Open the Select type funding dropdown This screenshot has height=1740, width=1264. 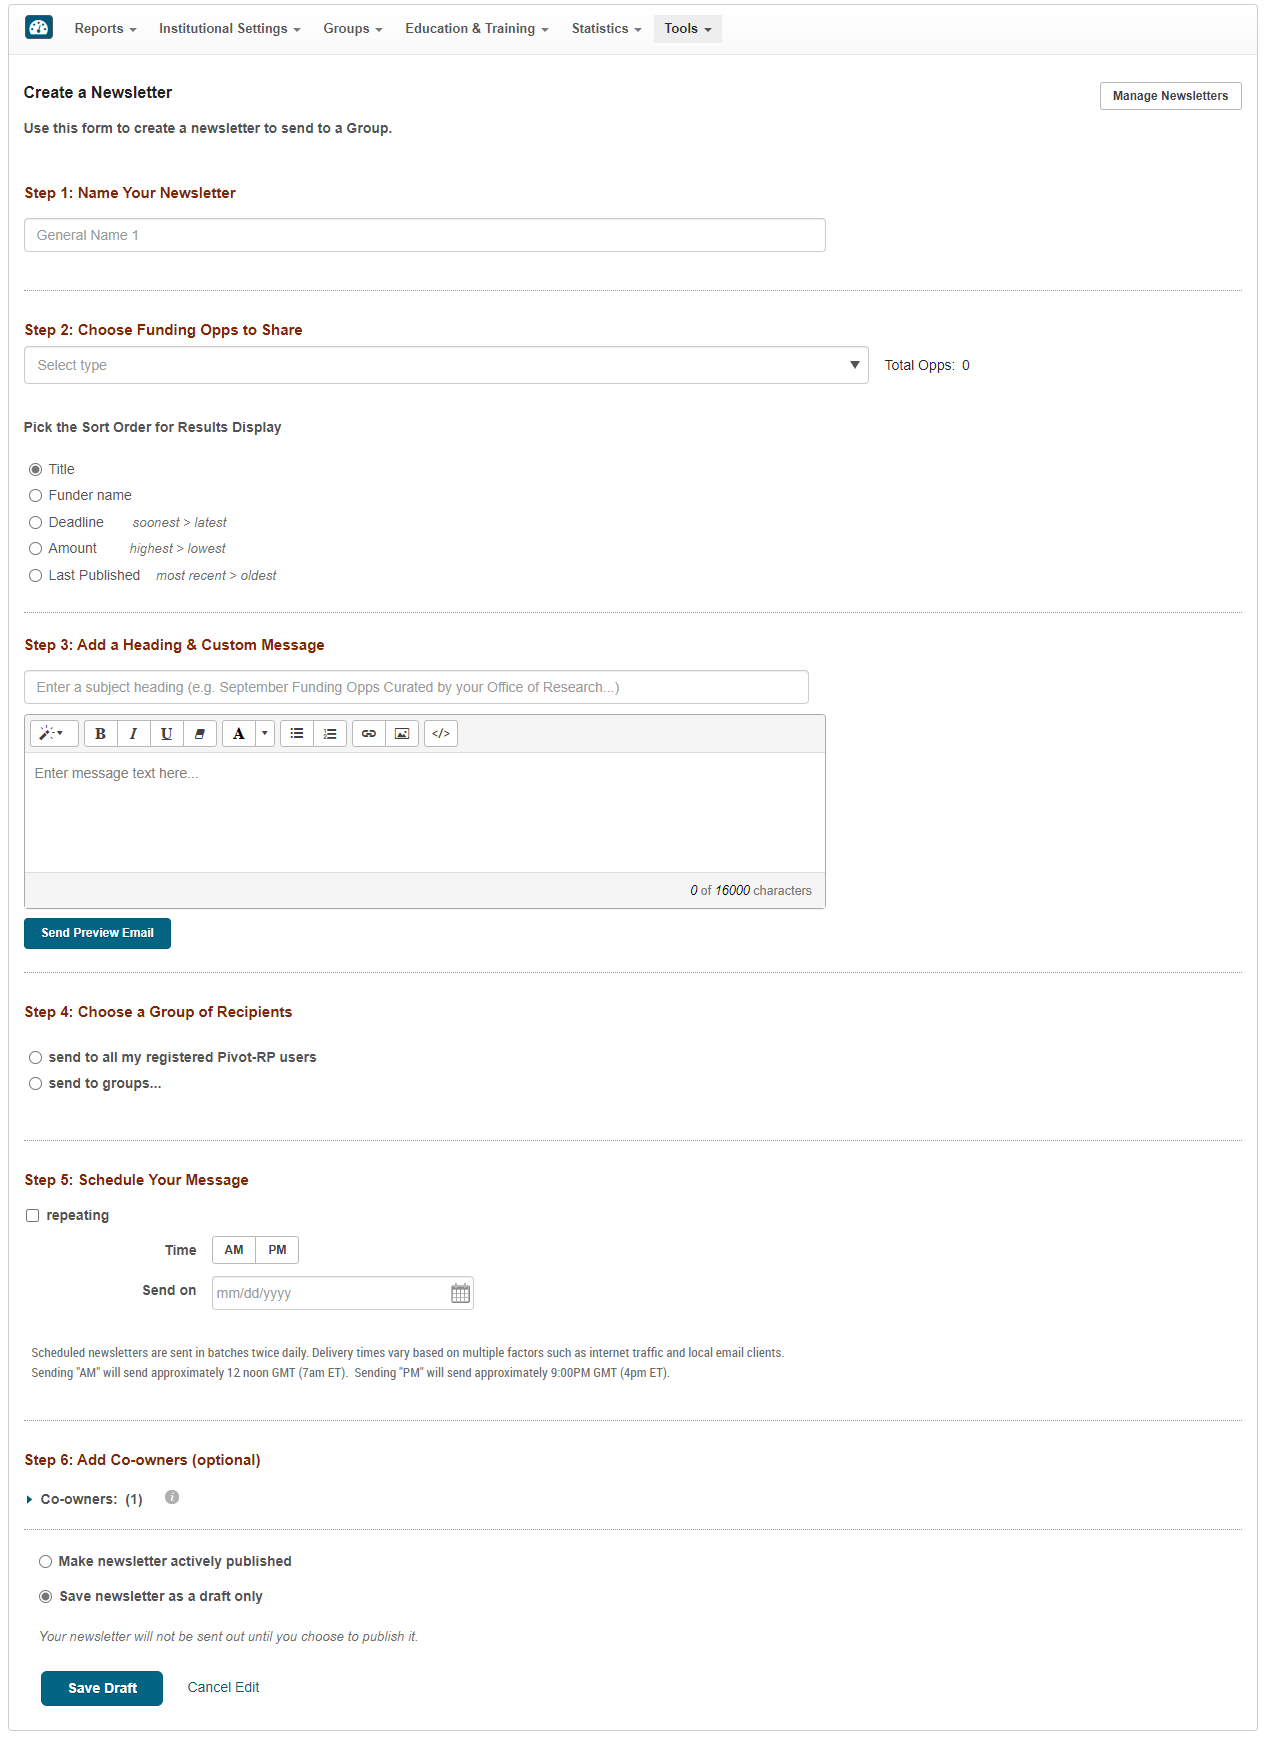click(446, 365)
